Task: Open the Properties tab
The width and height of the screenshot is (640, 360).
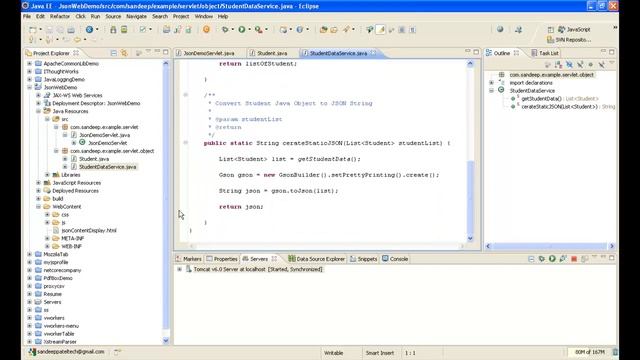Action: [222, 259]
